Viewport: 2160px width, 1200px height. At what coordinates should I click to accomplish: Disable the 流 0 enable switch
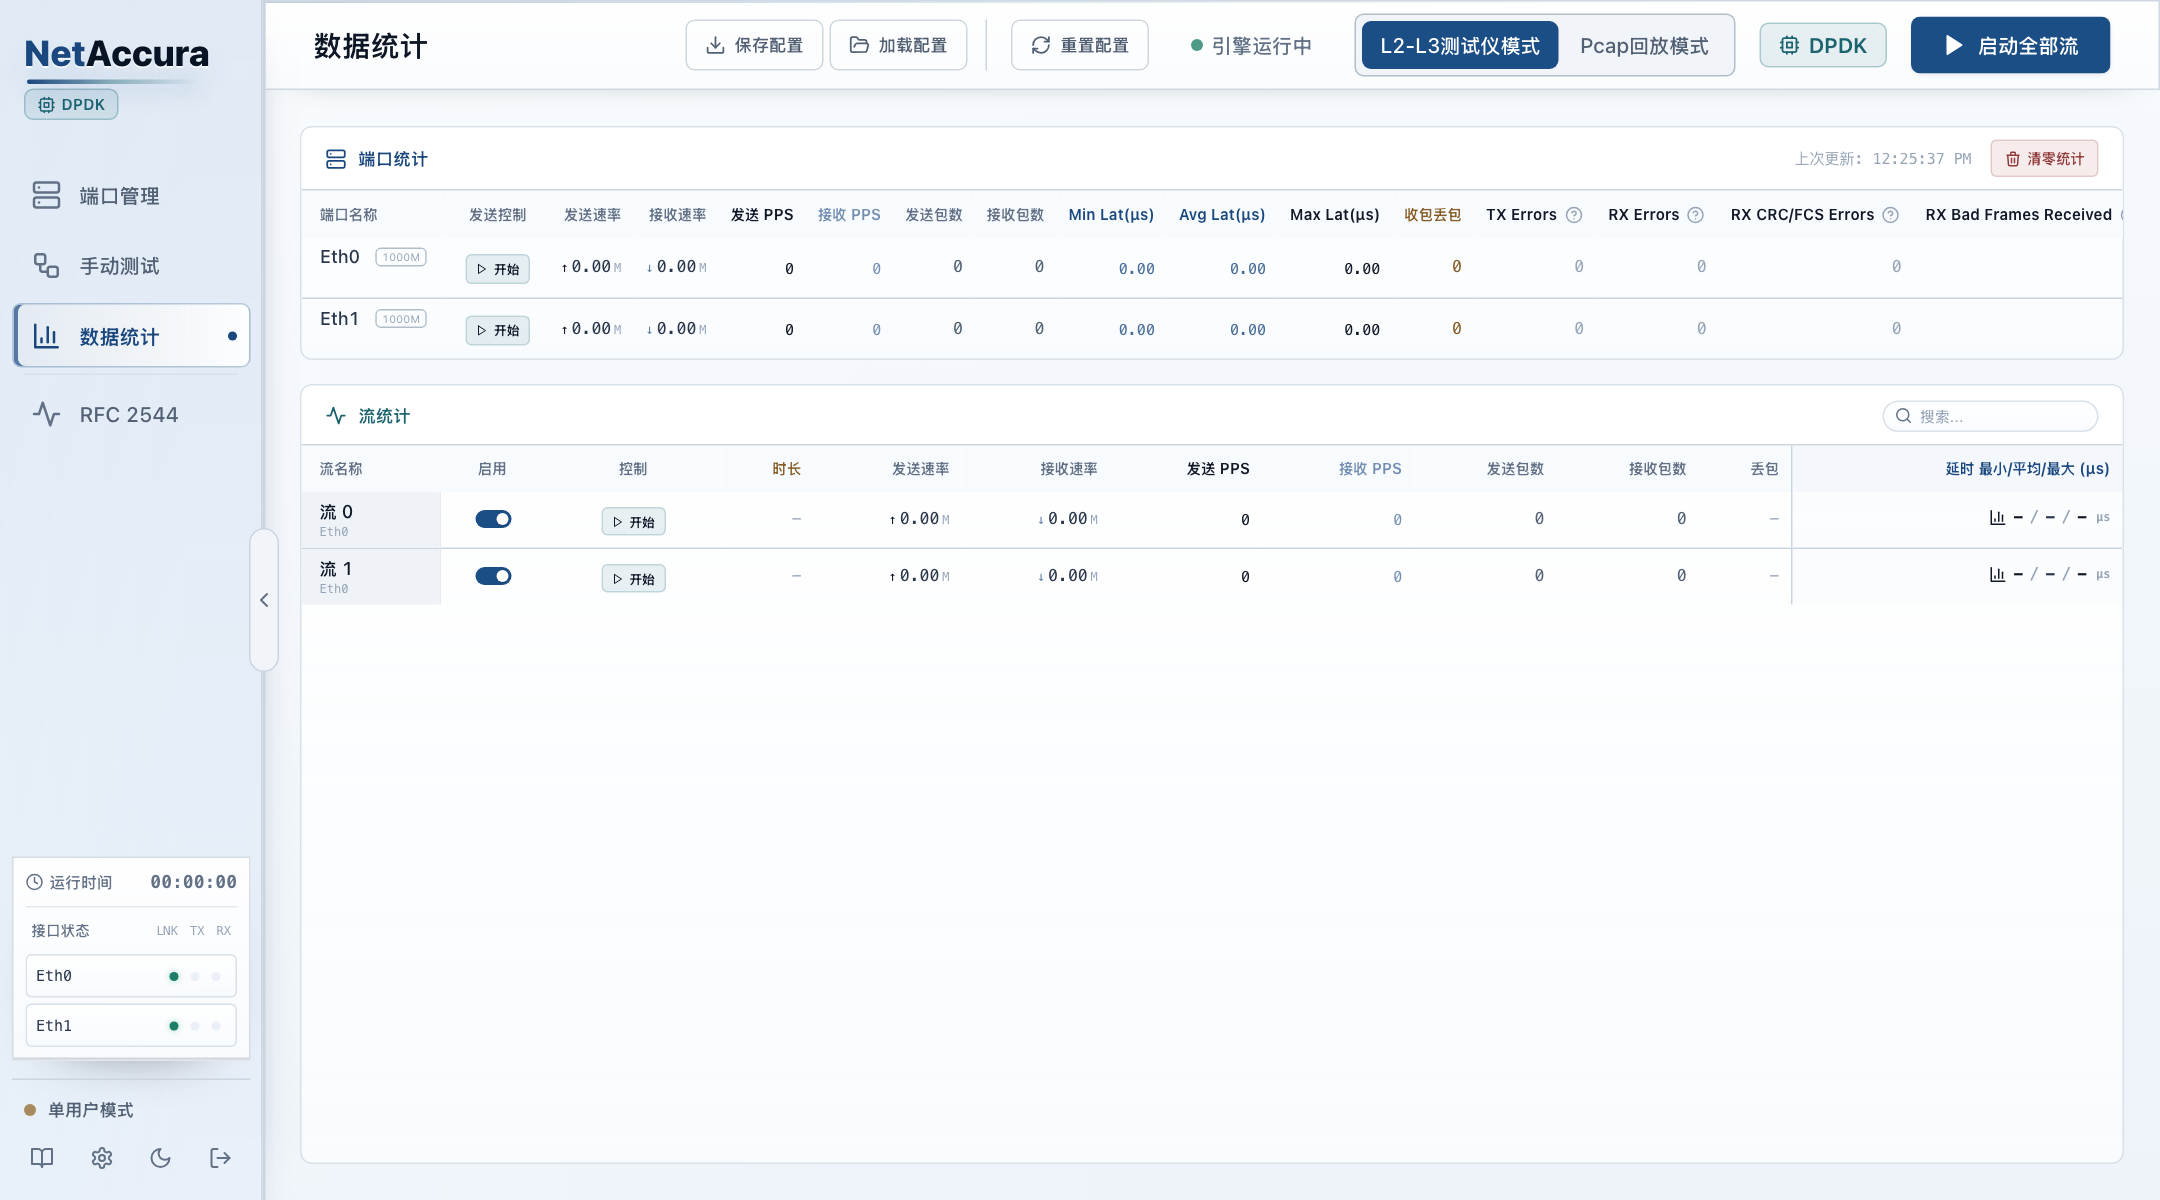[x=493, y=519]
